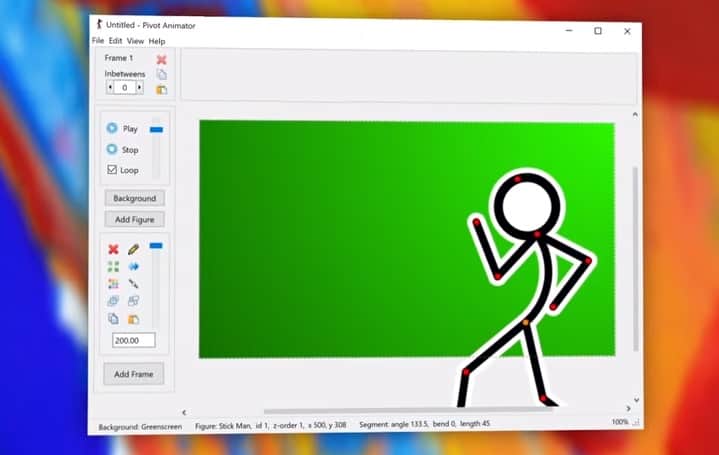Image resolution: width=719 pixels, height=455 pixels.
Task: Lower the figure in the z-order
Action: (x=133, y=301)
